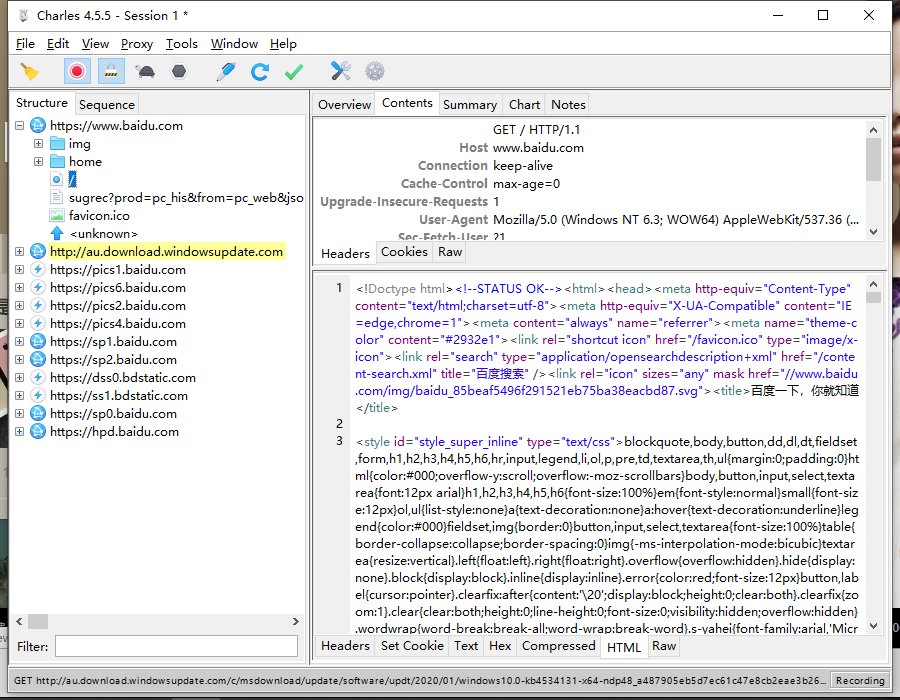The height and width of the screenshot is (700, 900).
Task: Open the Proxy menu
Action: [137, 44]
